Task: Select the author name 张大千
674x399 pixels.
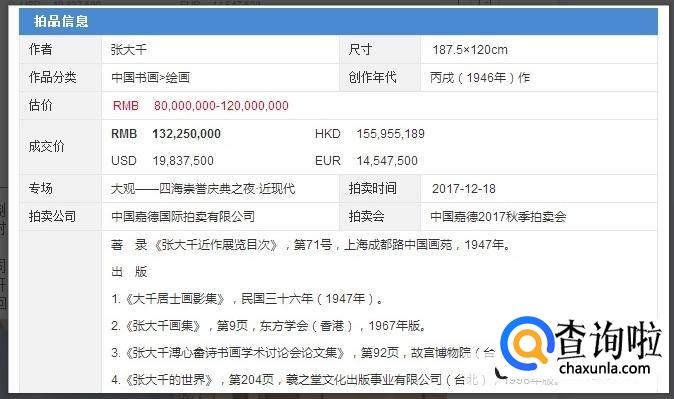Action: pyautogui.click(x=129, y=50)
